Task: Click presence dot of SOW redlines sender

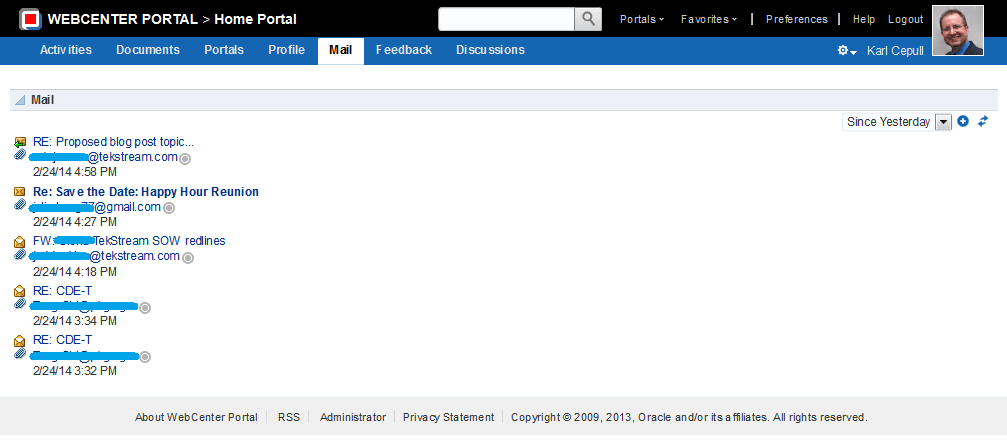Action: (188, 258)
